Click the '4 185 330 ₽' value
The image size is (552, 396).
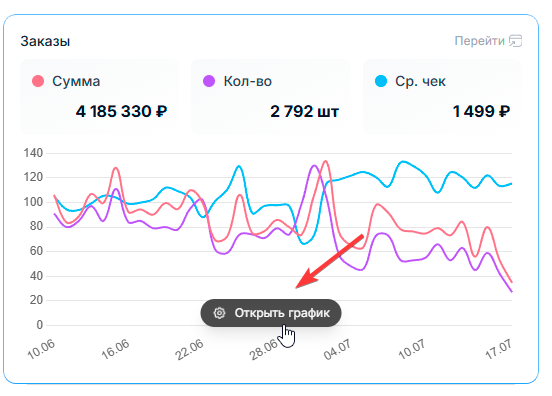pyautogui.click(x=121, y=112)
